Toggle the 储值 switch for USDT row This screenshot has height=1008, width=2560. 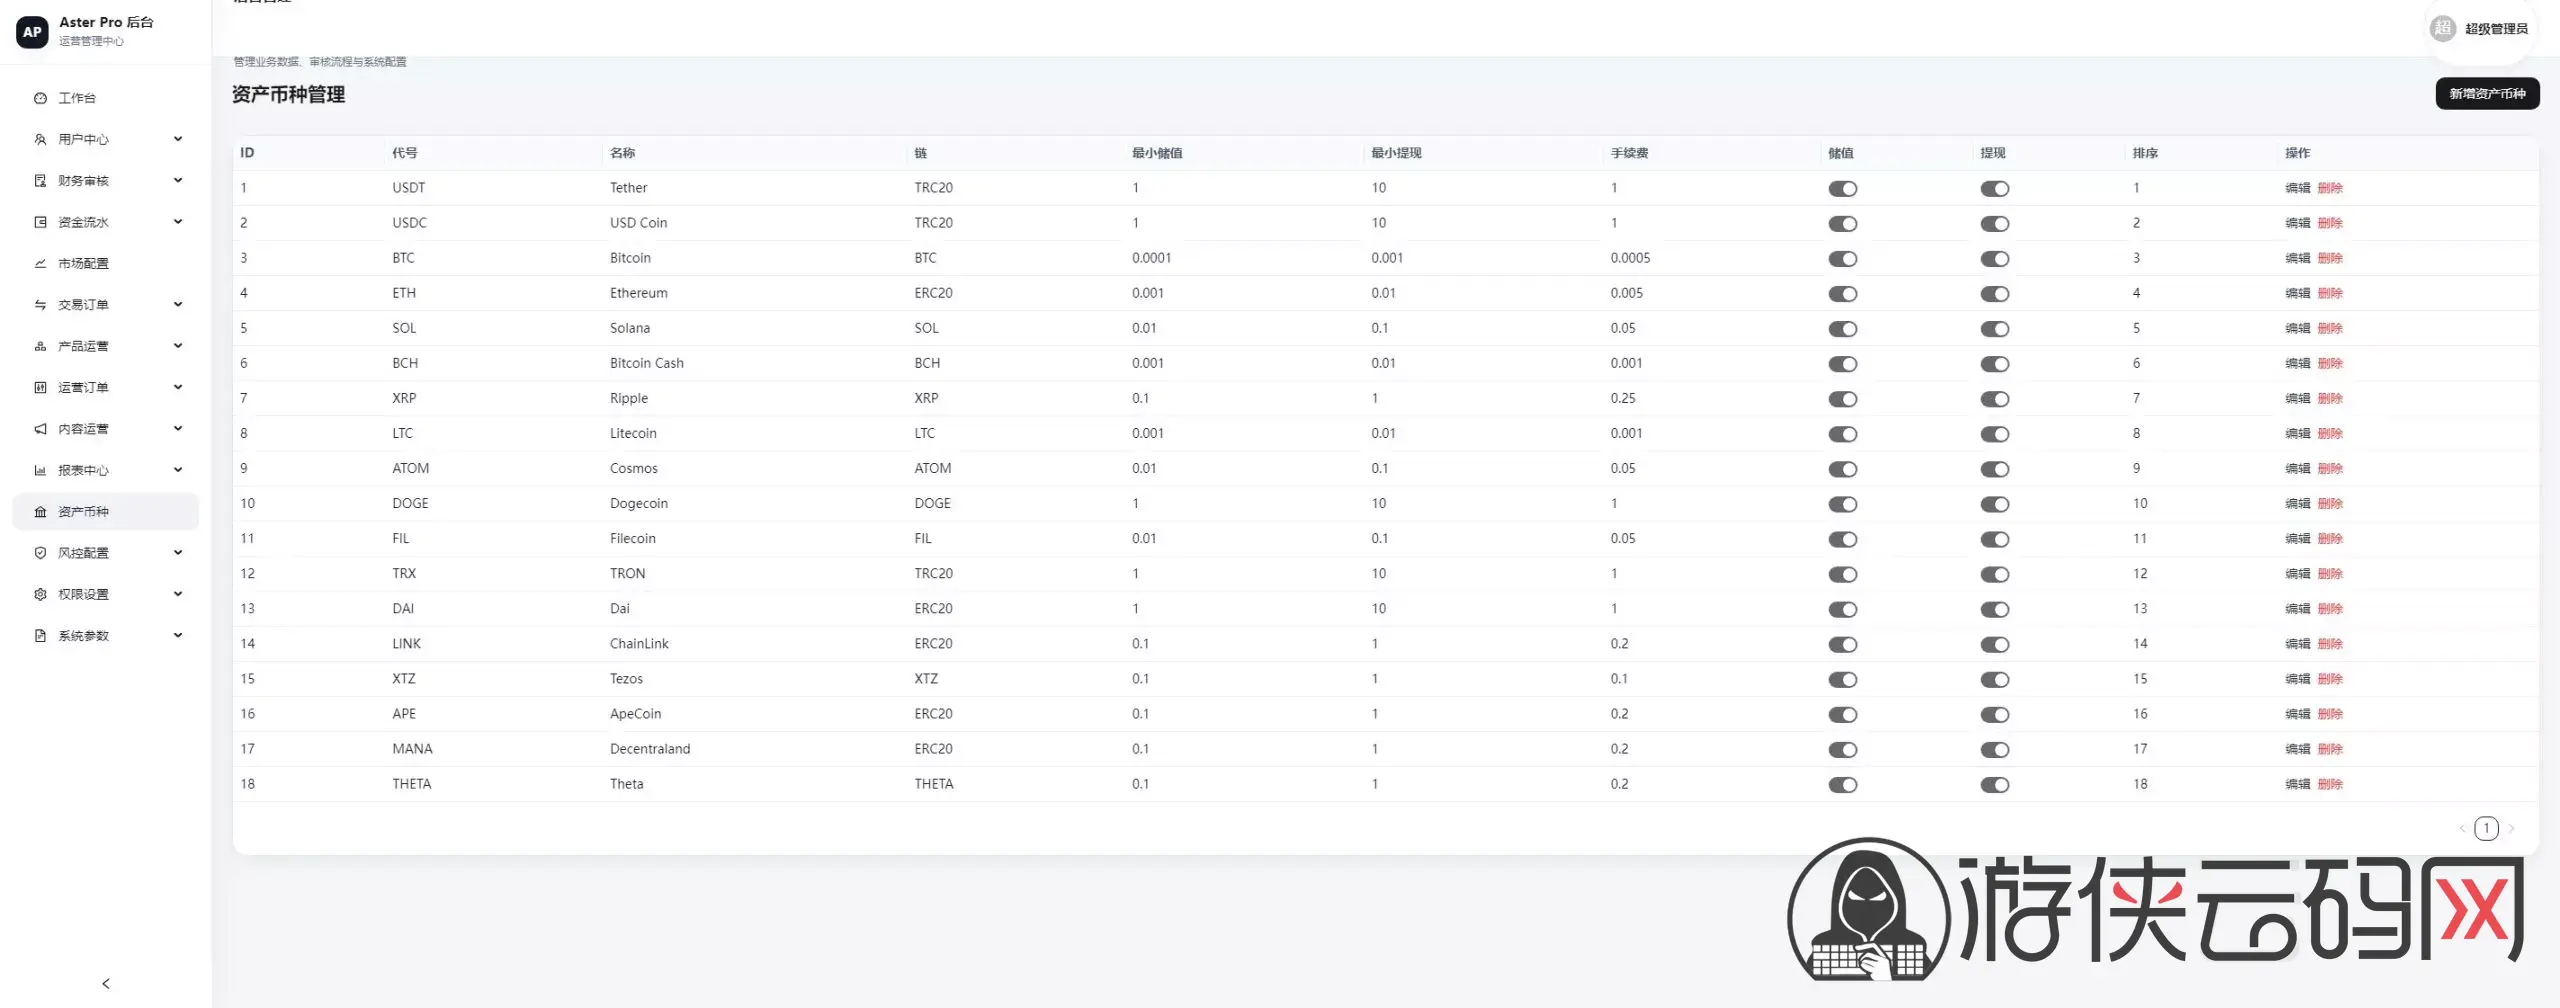pyautogui.click(x=1842, y=189)
